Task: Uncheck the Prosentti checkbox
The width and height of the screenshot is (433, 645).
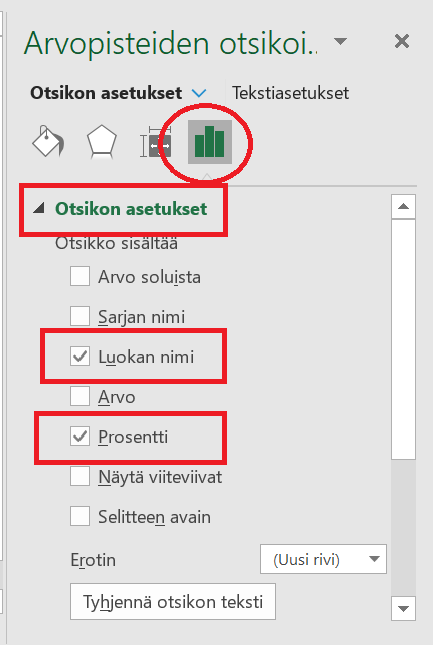Action: click(x=80, y=436)
